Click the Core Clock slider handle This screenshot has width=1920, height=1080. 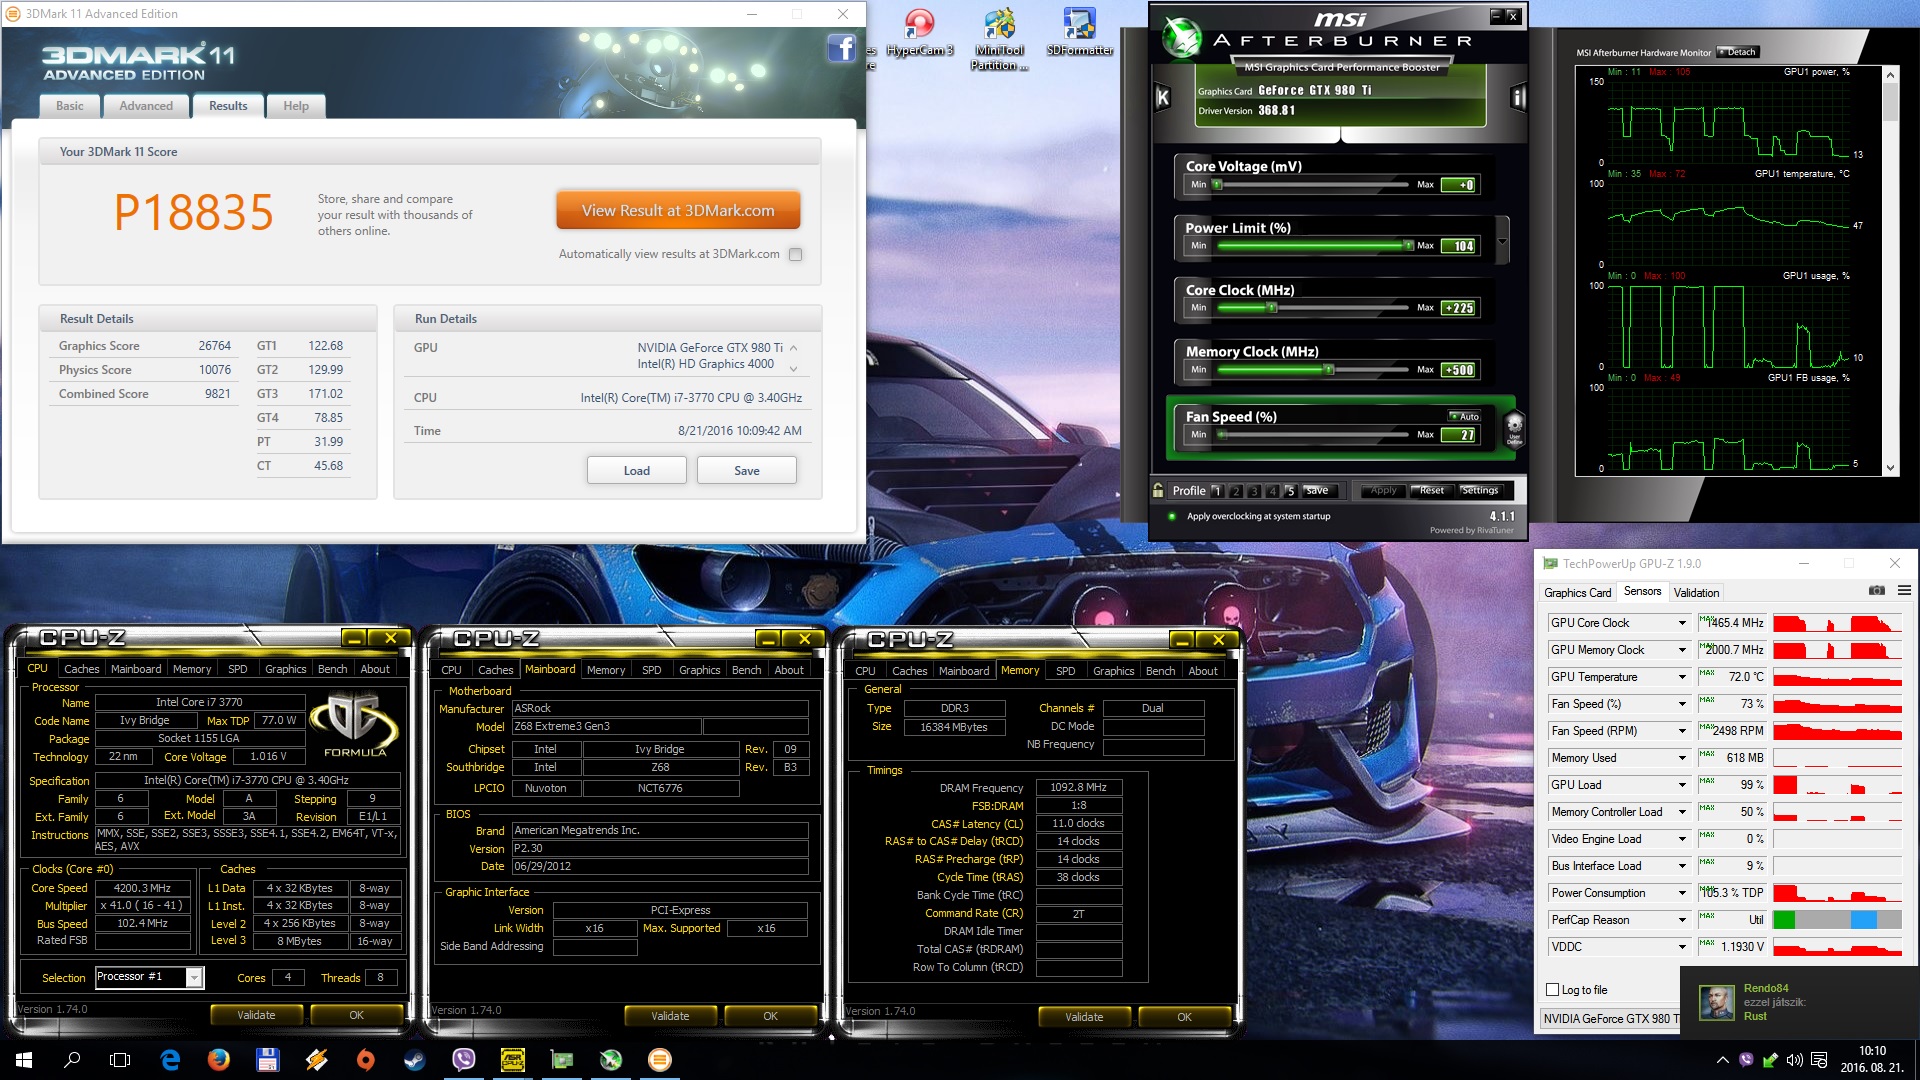click(1272, 308)
